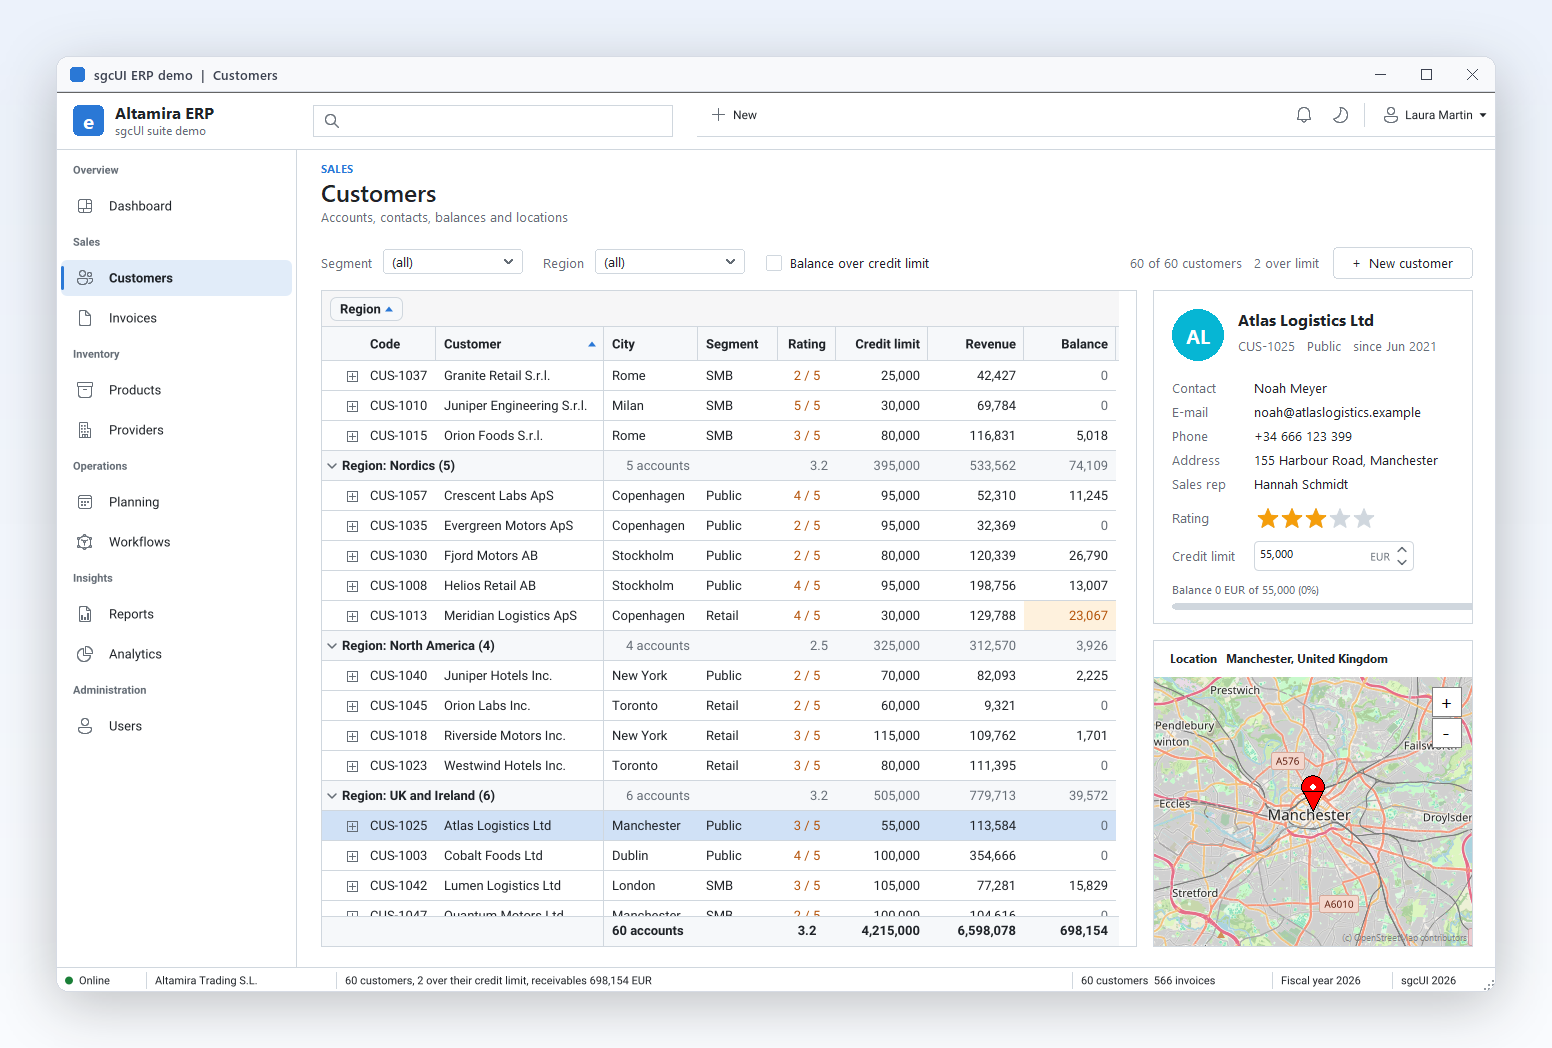Sort by the Customer column header
Viewport: 1552px width, 1048px height.
pos(519,344)
